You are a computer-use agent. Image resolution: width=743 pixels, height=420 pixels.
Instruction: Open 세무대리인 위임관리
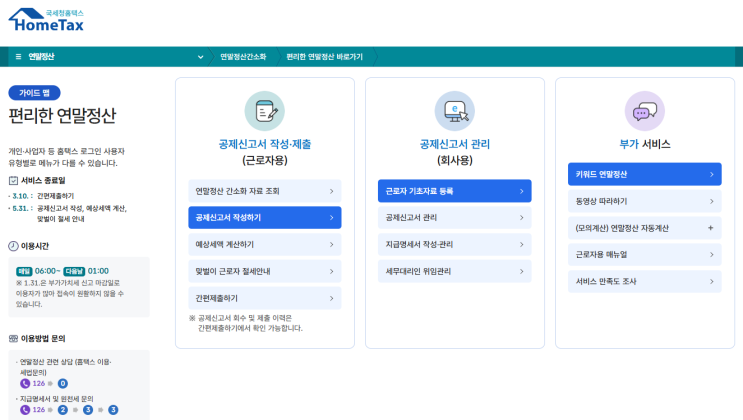[455, 271]
